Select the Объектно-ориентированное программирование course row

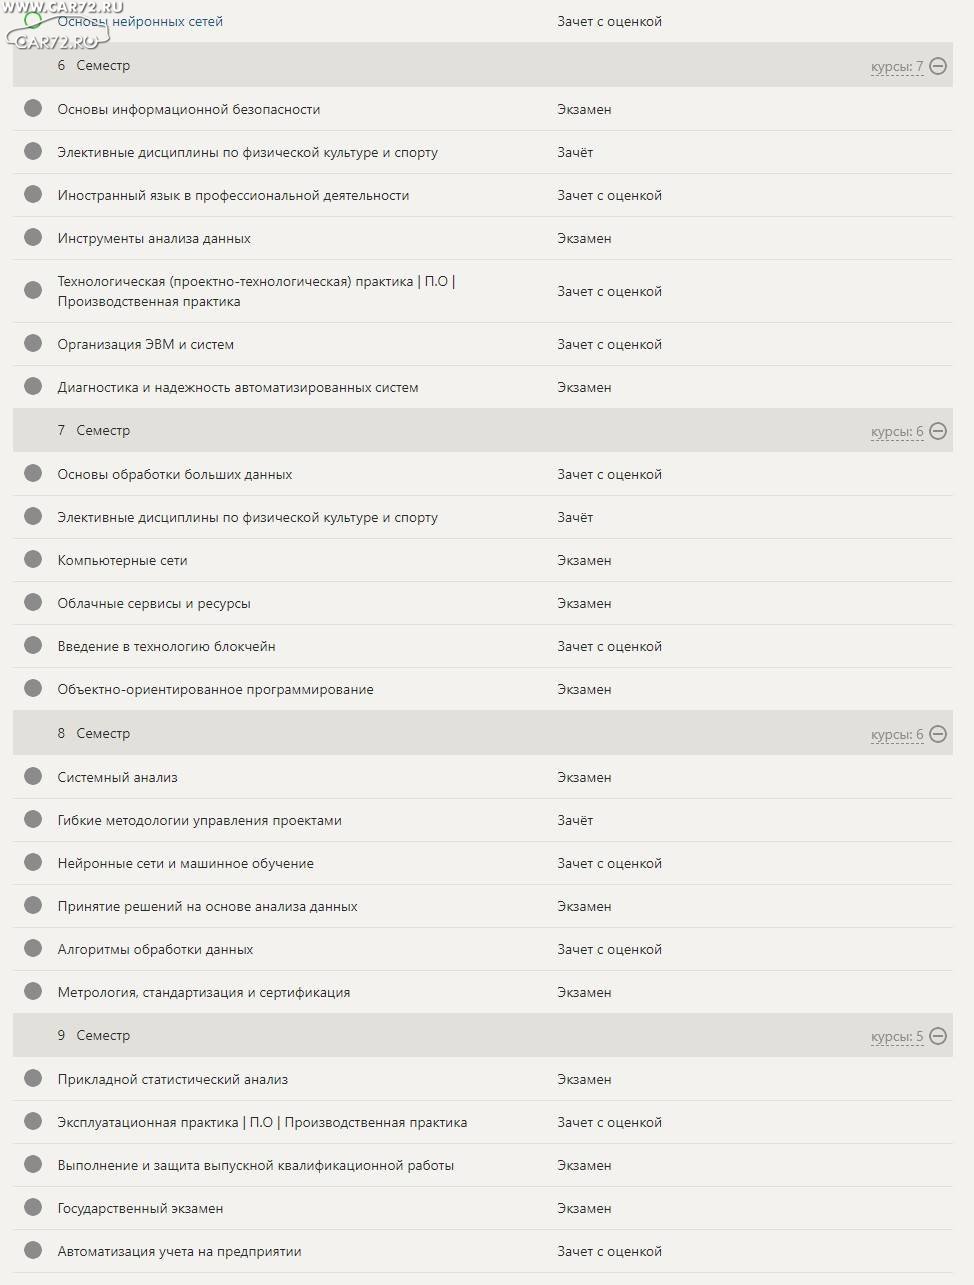tap(482, 689)
